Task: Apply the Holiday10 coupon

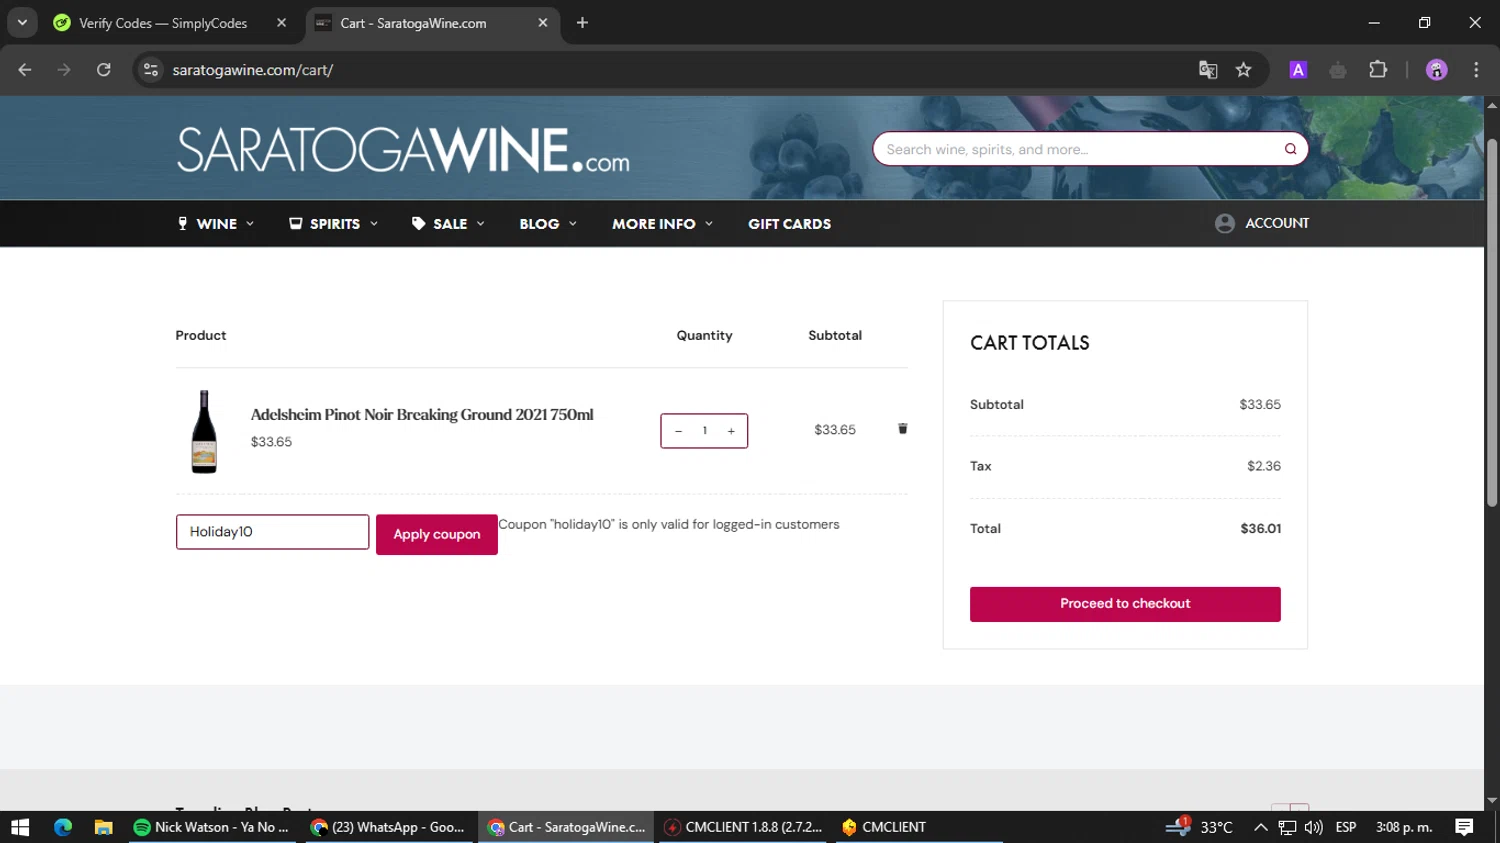Action: pyautogui.click(x=437, y=534)
